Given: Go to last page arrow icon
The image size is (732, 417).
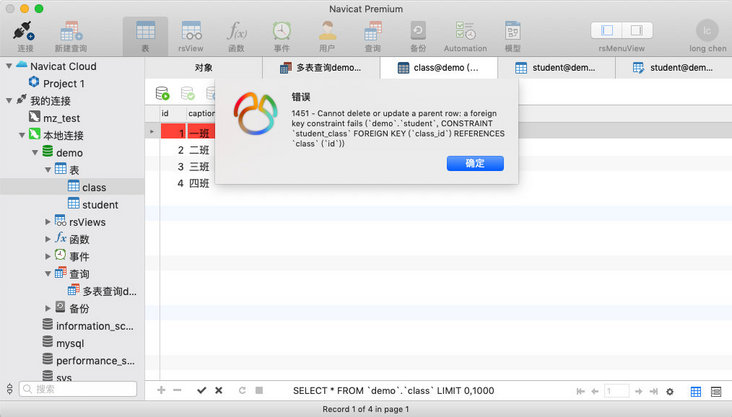Looking at the screenshot, I should pos(654,391).
